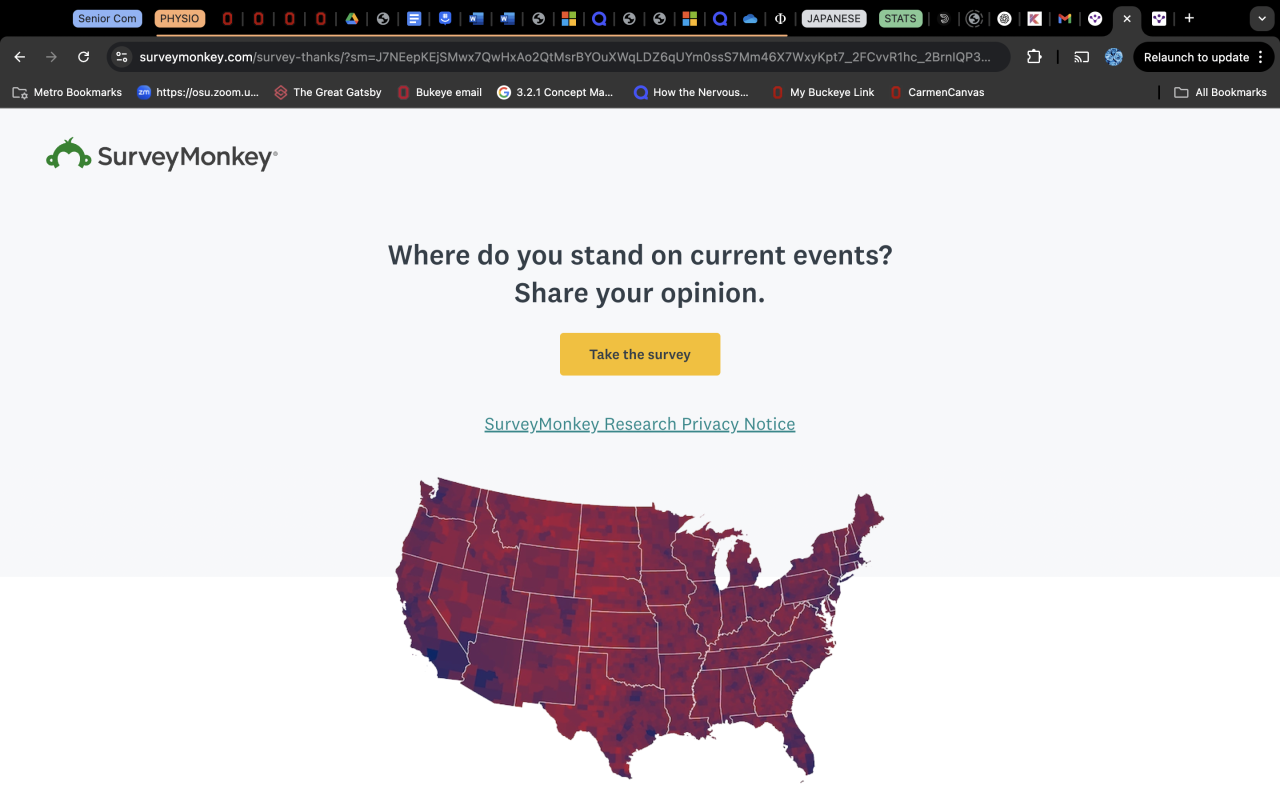Expand the JAPANESE tab group
This screenshot has height=800, width=1280.
point(834,18)
